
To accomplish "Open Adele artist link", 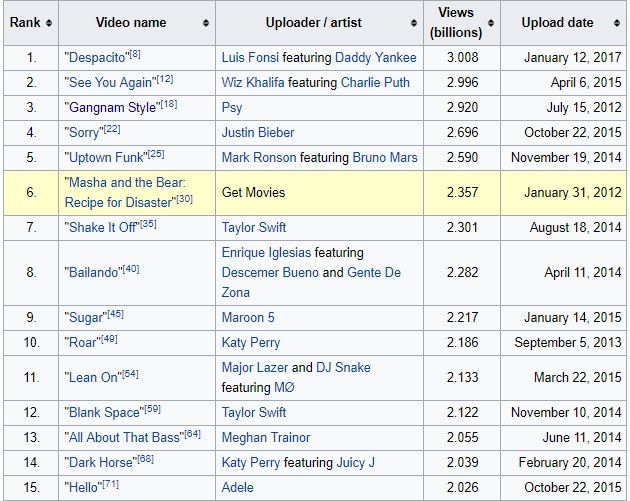I will (237, 487).
